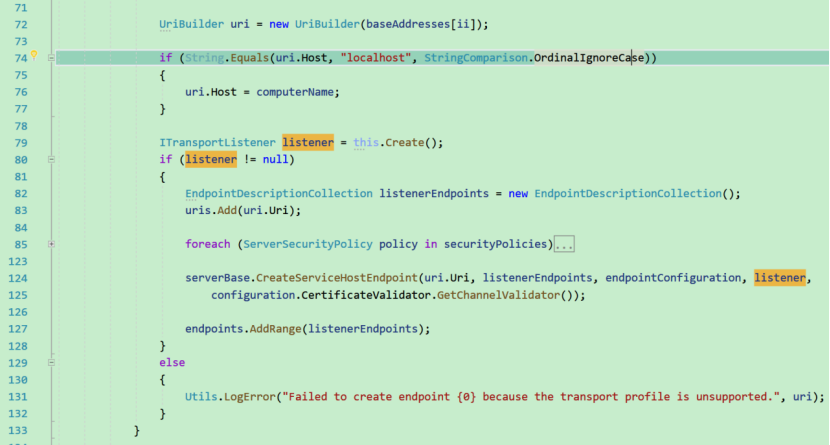Click highlighted 'listener' on line 80
Image resolution: width=830 pixels, height=445 pixels.
pyautogui.click(x=211, y=159)
